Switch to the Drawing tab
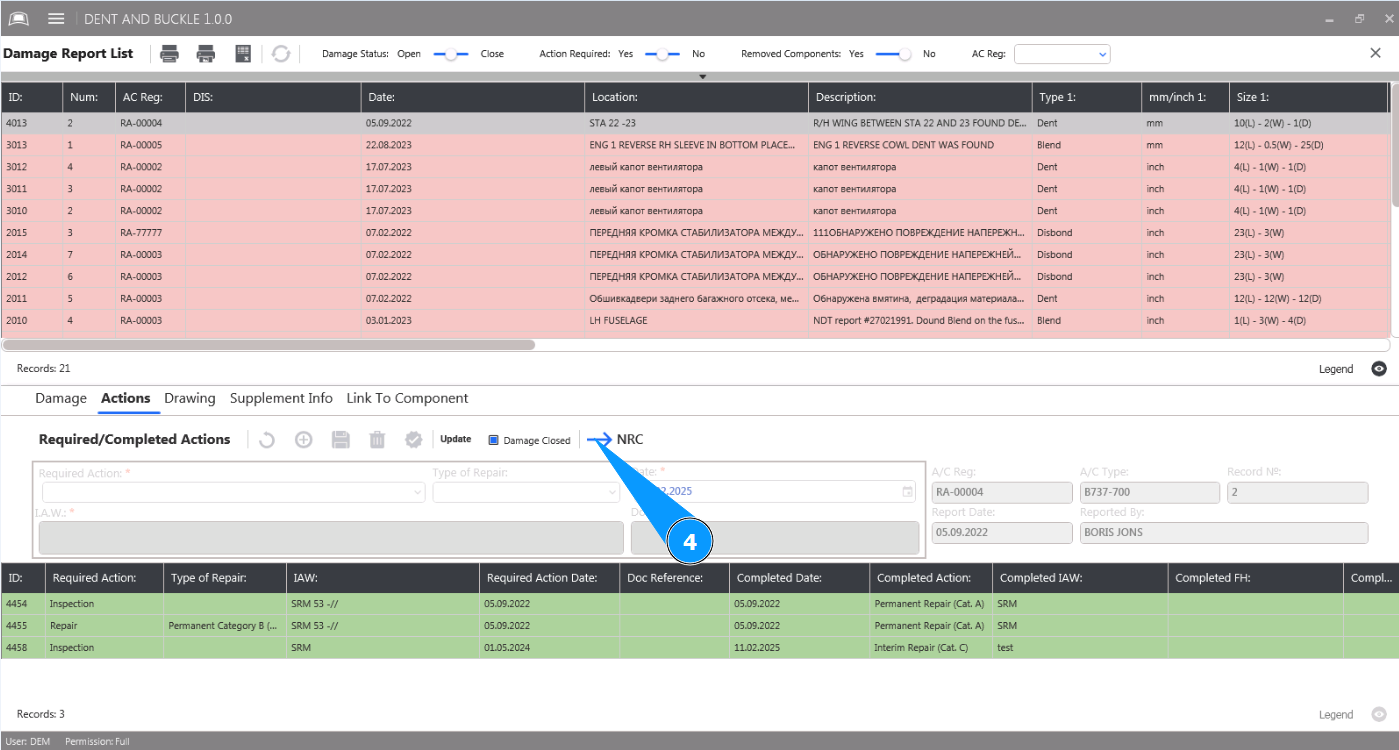This screenshot has height=750, width=1399. 190,398
